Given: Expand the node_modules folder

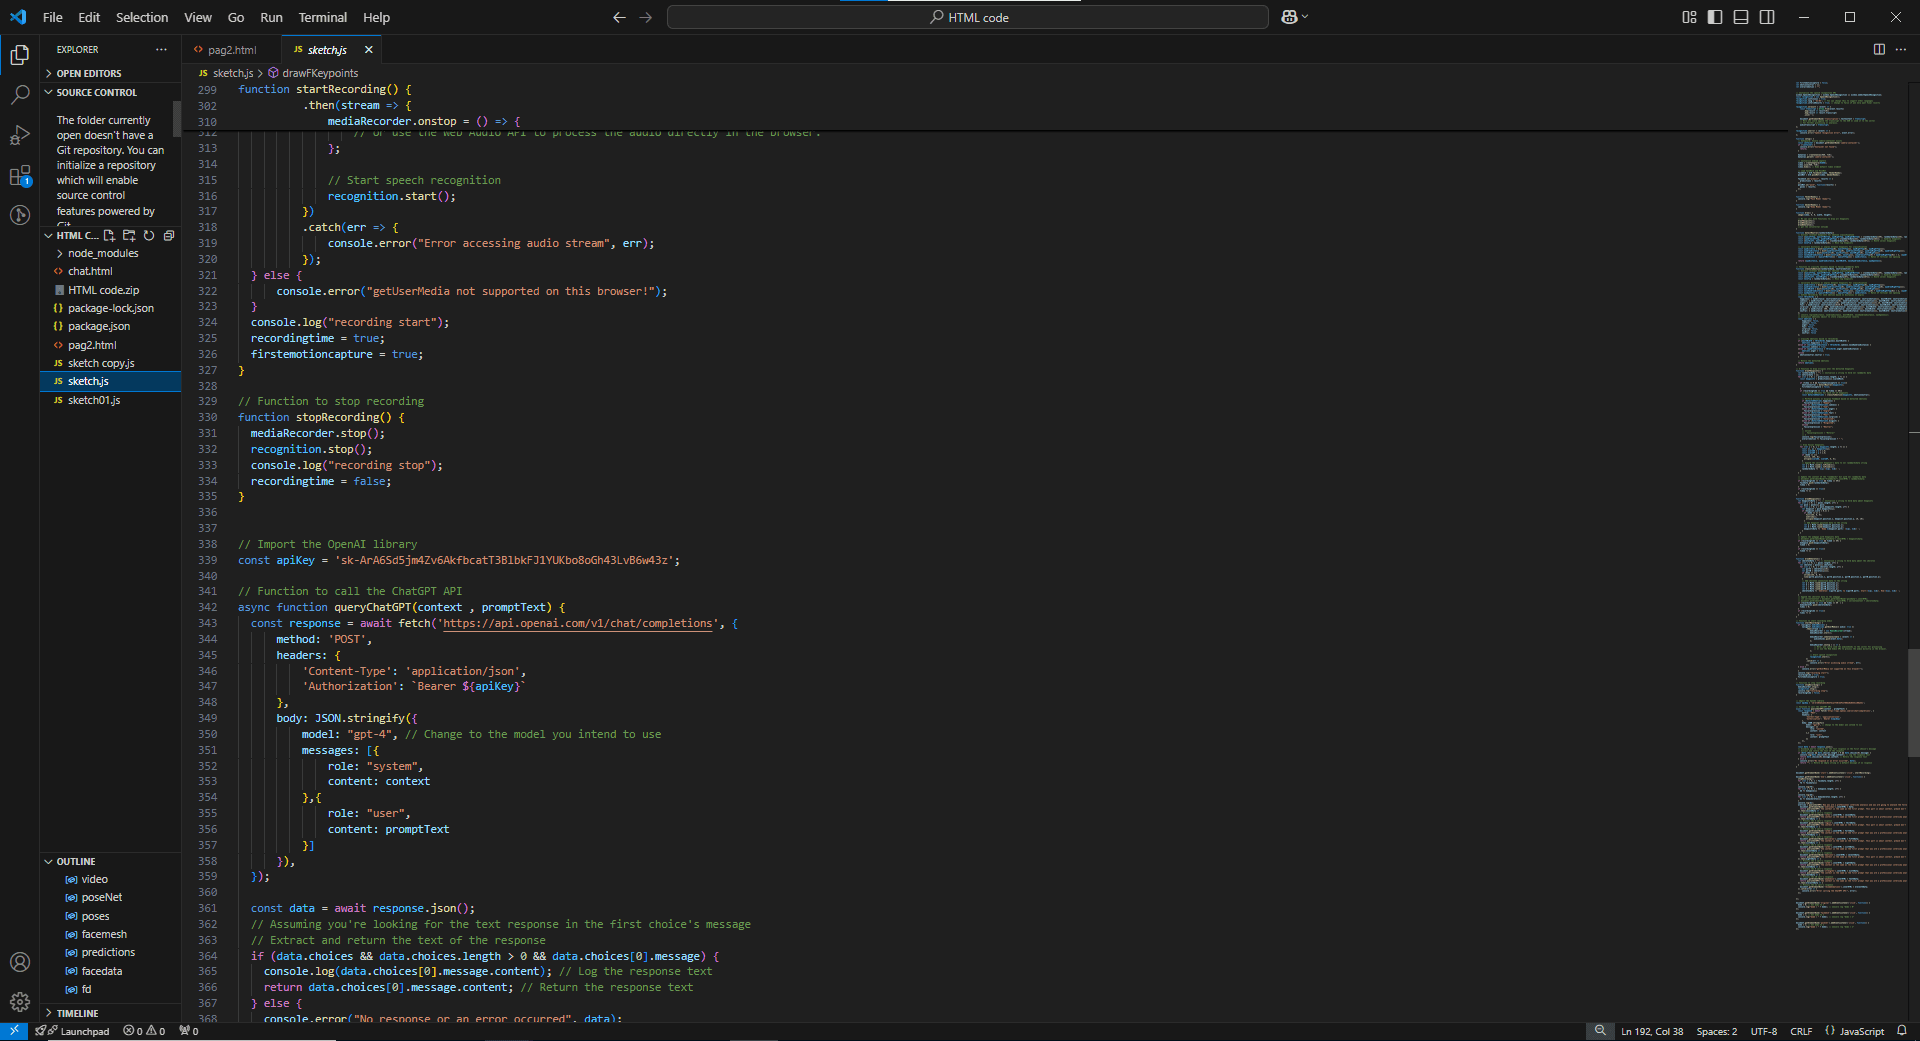Looking at the screenshot, I should [x=103, y=253].
